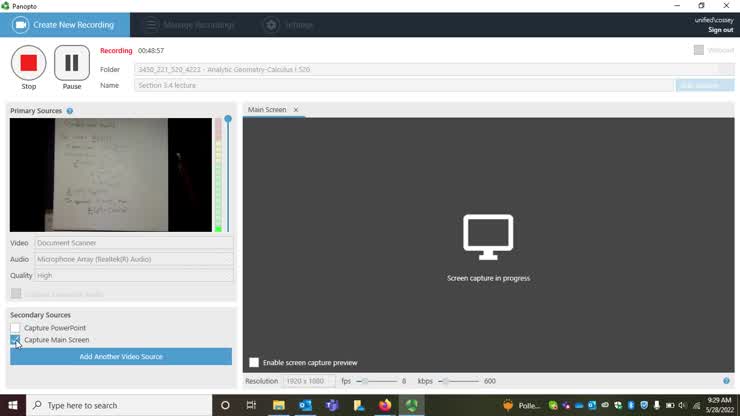Image resolution: width=740 pixels, height=416 pixels.
Task: Click the recording timer 00:48:57
Action: pyautogui.click(x=151, y=51)
